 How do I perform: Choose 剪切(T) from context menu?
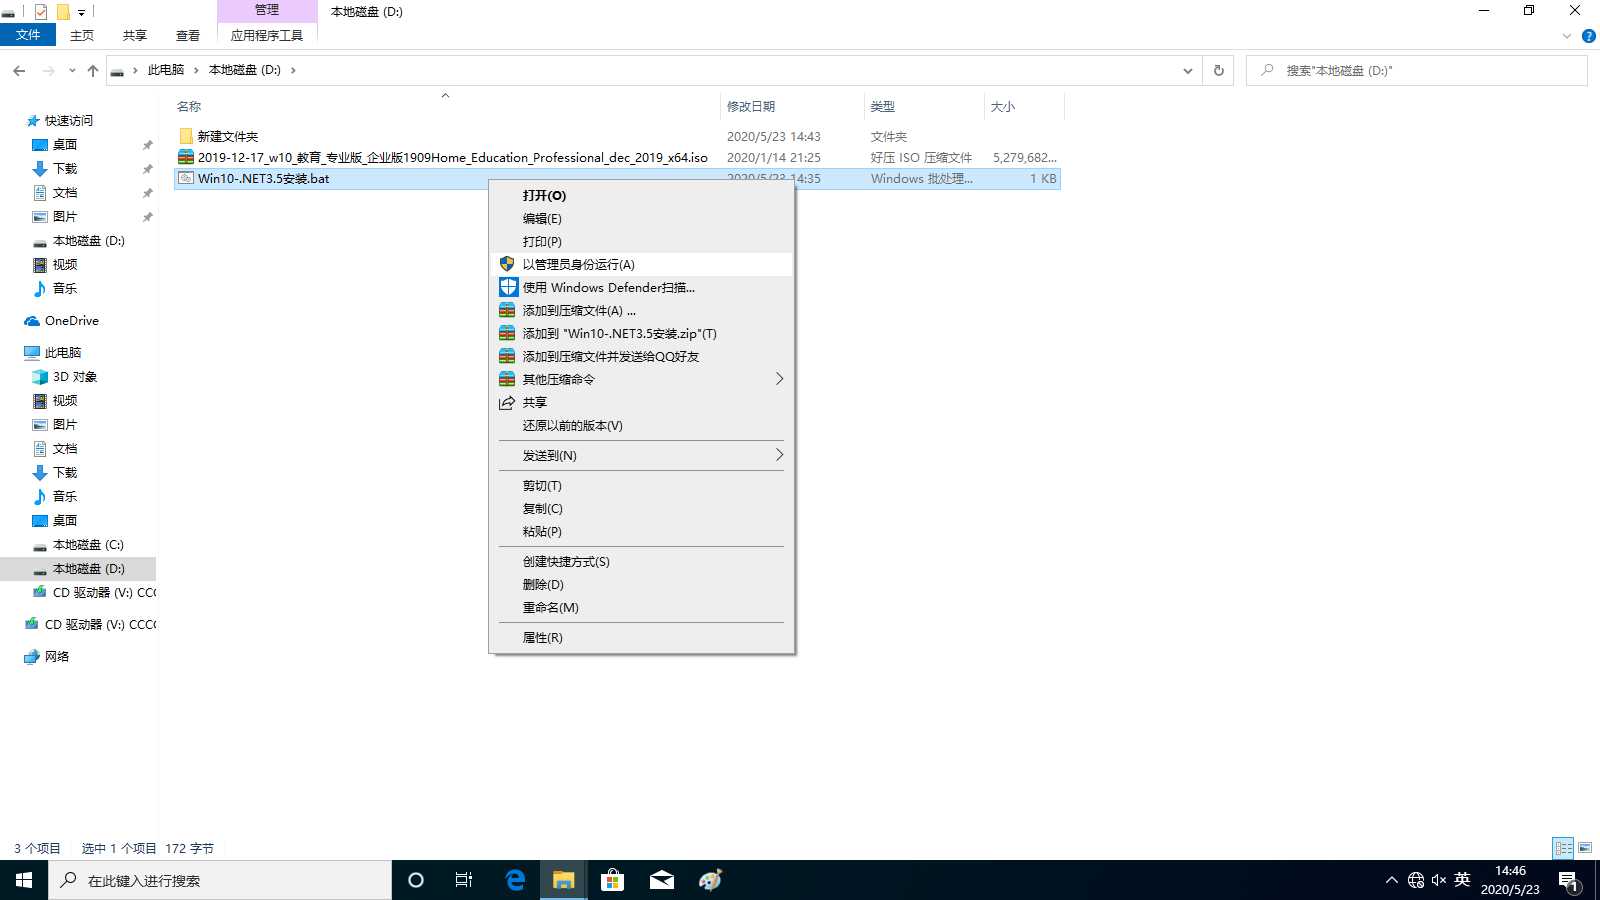(x=641, y=485)
